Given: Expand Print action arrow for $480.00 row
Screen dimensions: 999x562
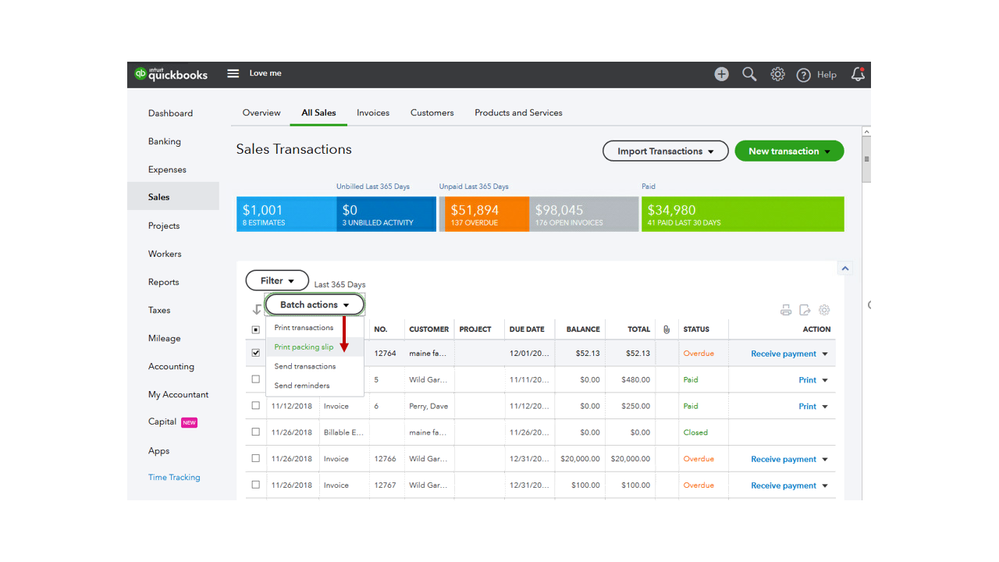Looking at the screenshot, I should click(825, 380).
